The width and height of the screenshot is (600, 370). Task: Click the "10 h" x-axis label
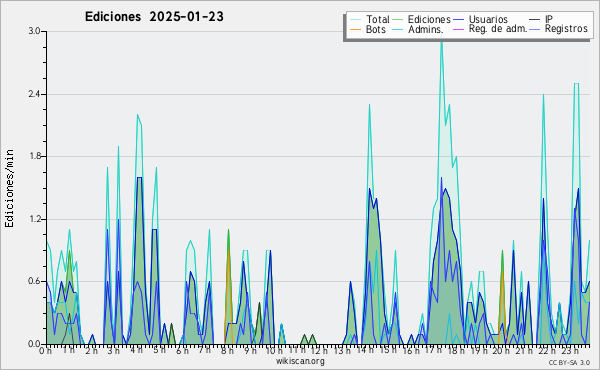click(274, 350)
